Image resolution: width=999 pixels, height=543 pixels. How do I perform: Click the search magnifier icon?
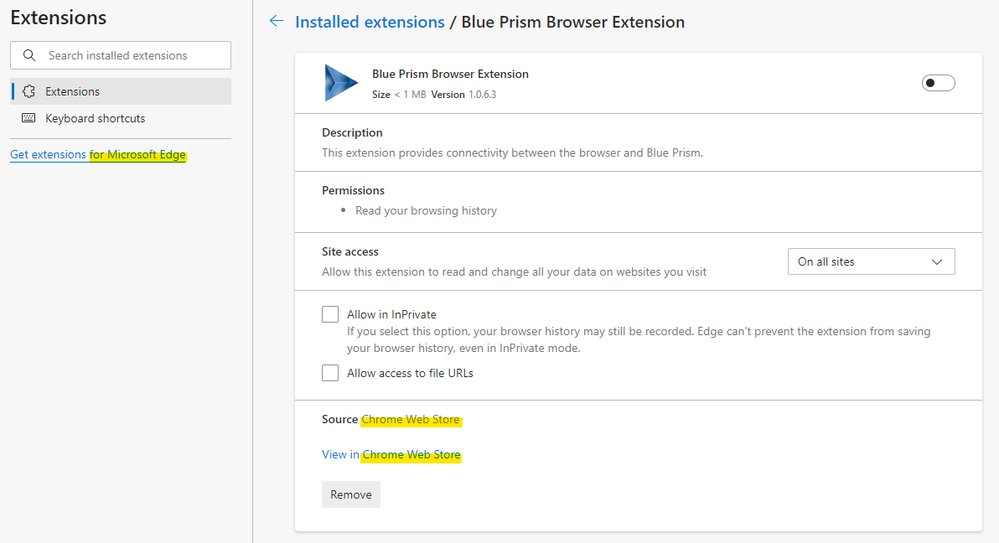[x=29, y=56]
